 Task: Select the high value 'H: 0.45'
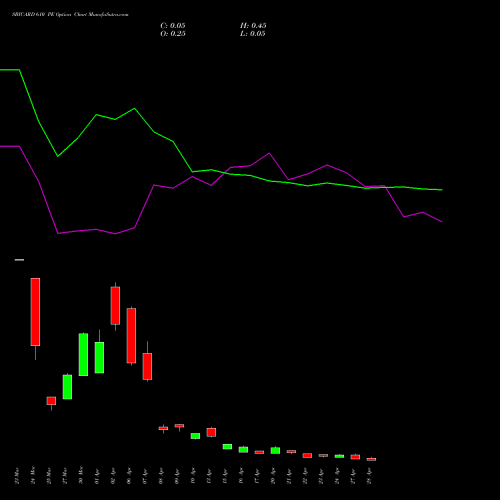pyautogui.click(x=253, y=26)
